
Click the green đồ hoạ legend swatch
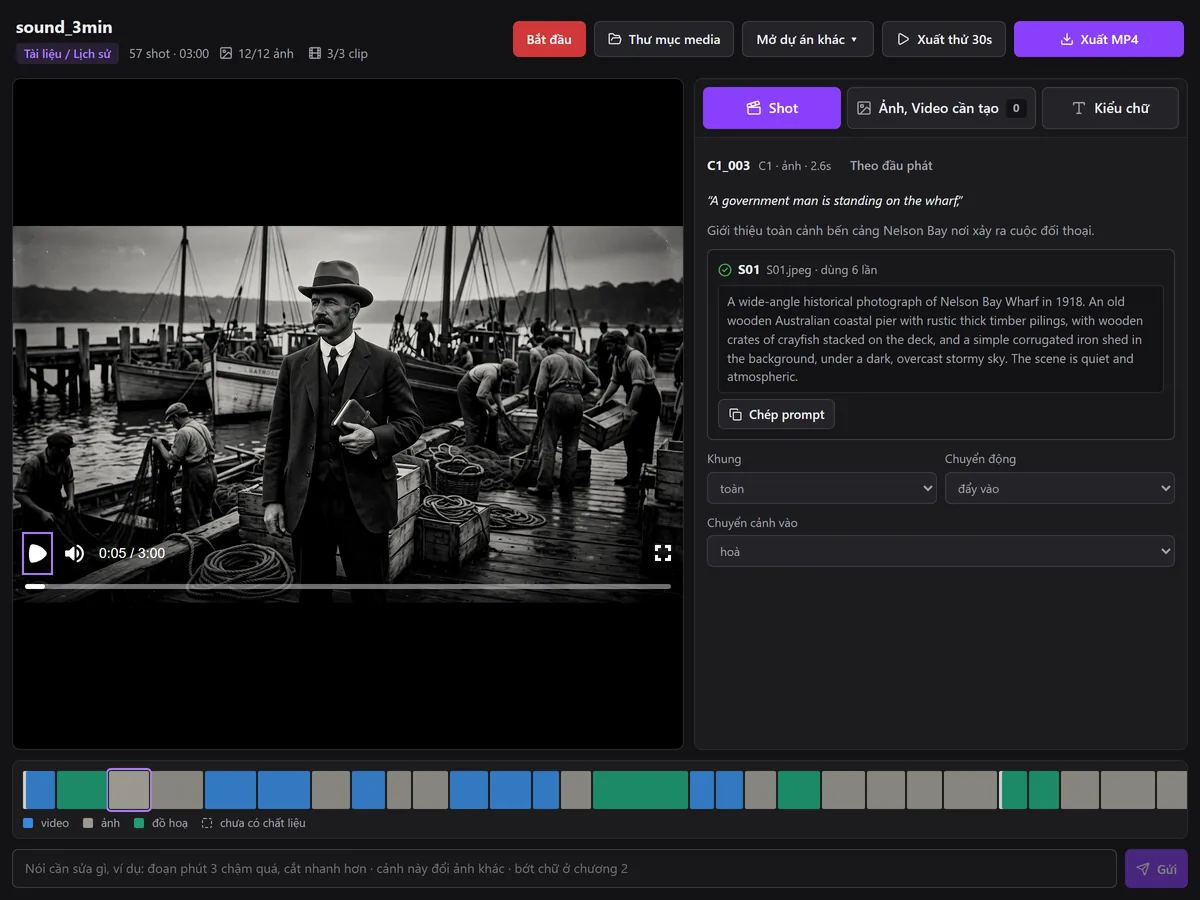(x=139, y=823)
